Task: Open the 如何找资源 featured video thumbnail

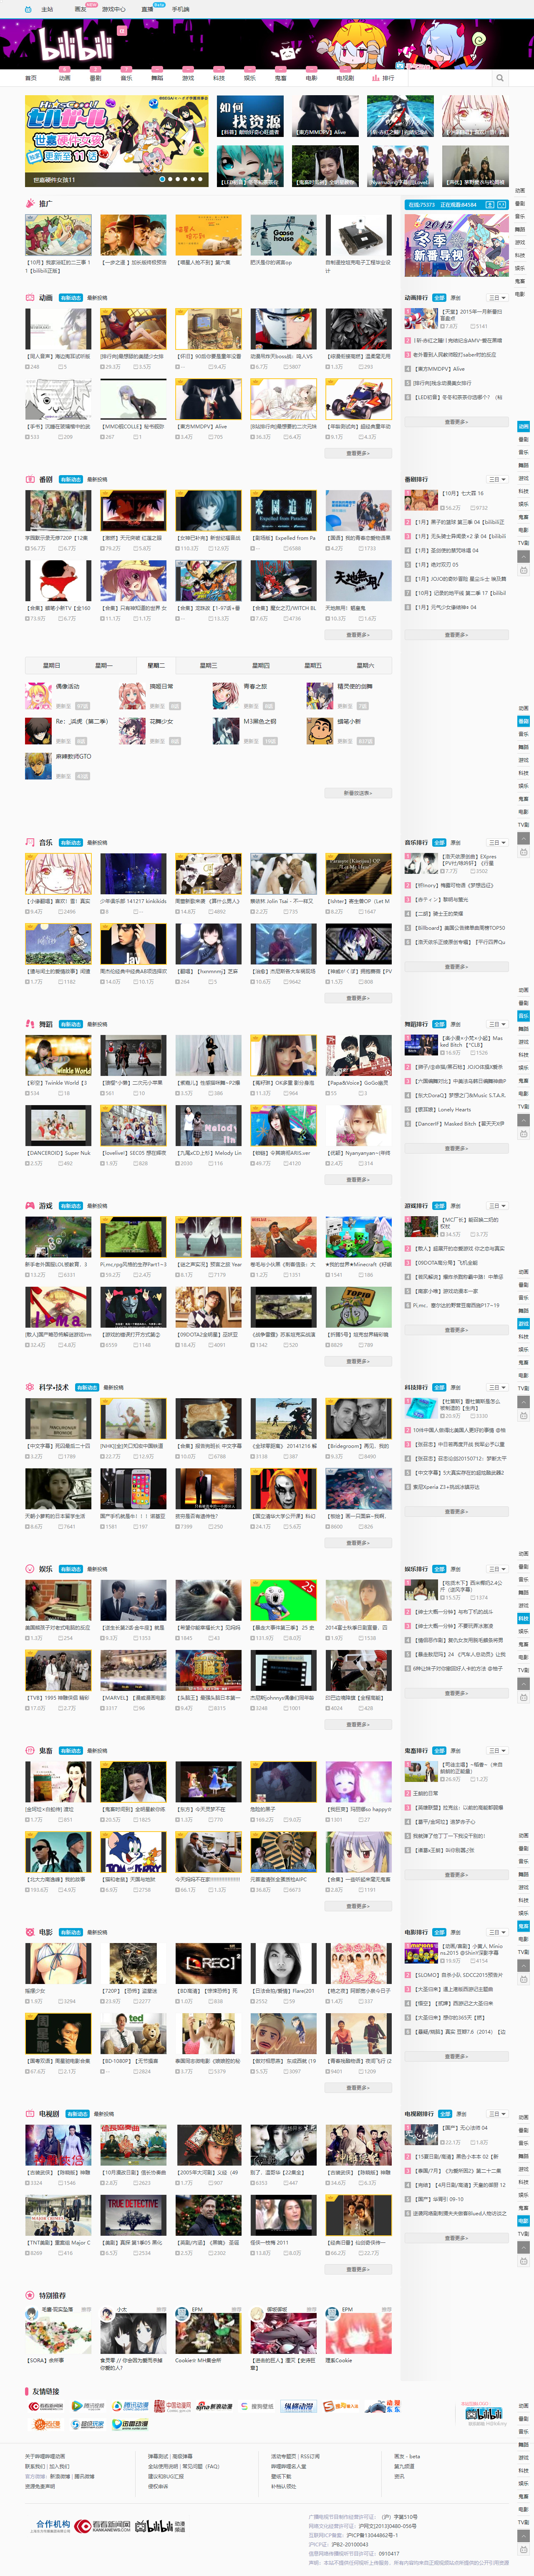Action: click(x=250, y=117)
